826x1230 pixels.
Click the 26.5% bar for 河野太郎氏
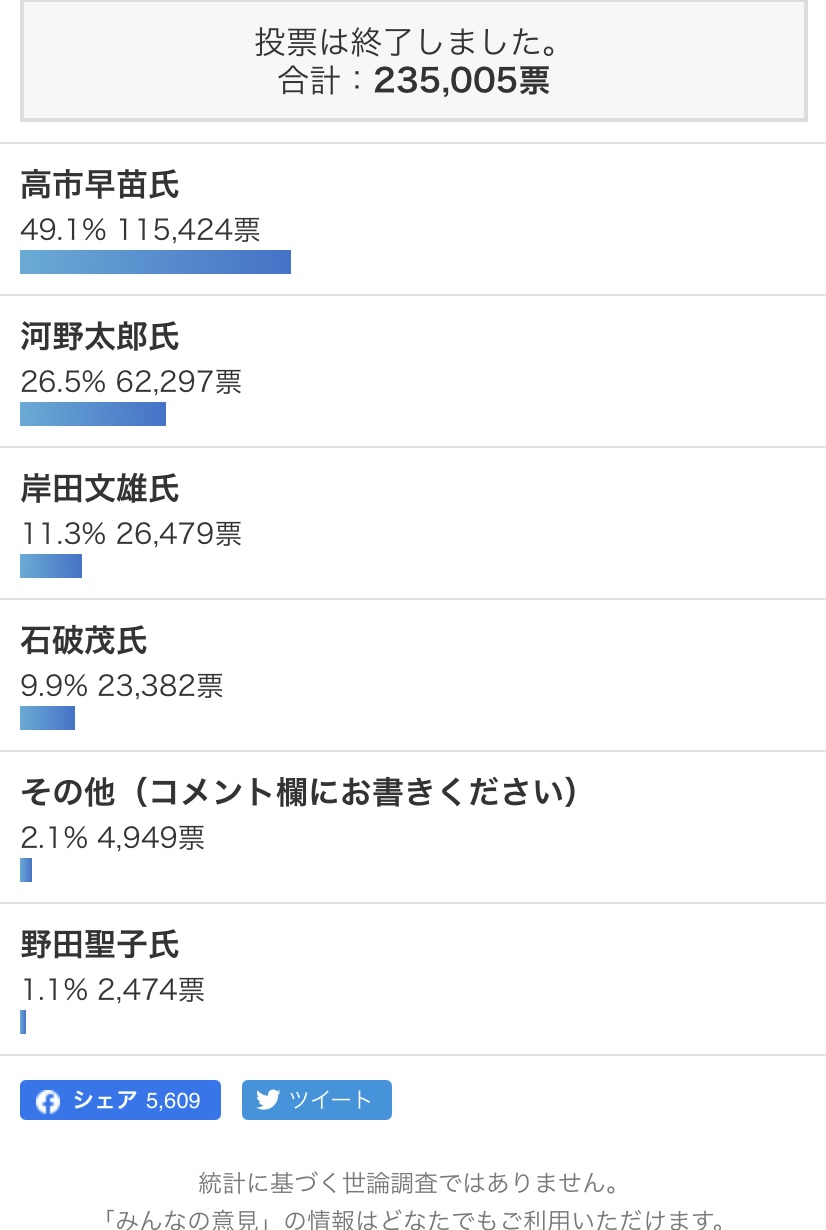[x=93, y=414]
